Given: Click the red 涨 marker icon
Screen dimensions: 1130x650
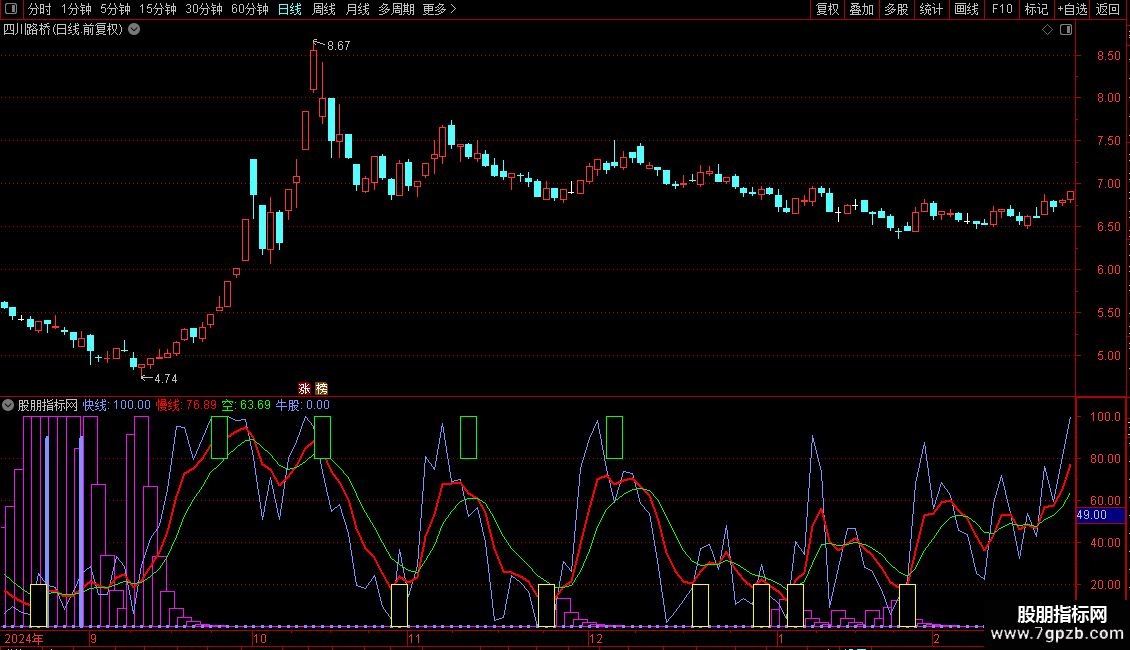Looking at the screenshot, I should [x=304, y=388].
